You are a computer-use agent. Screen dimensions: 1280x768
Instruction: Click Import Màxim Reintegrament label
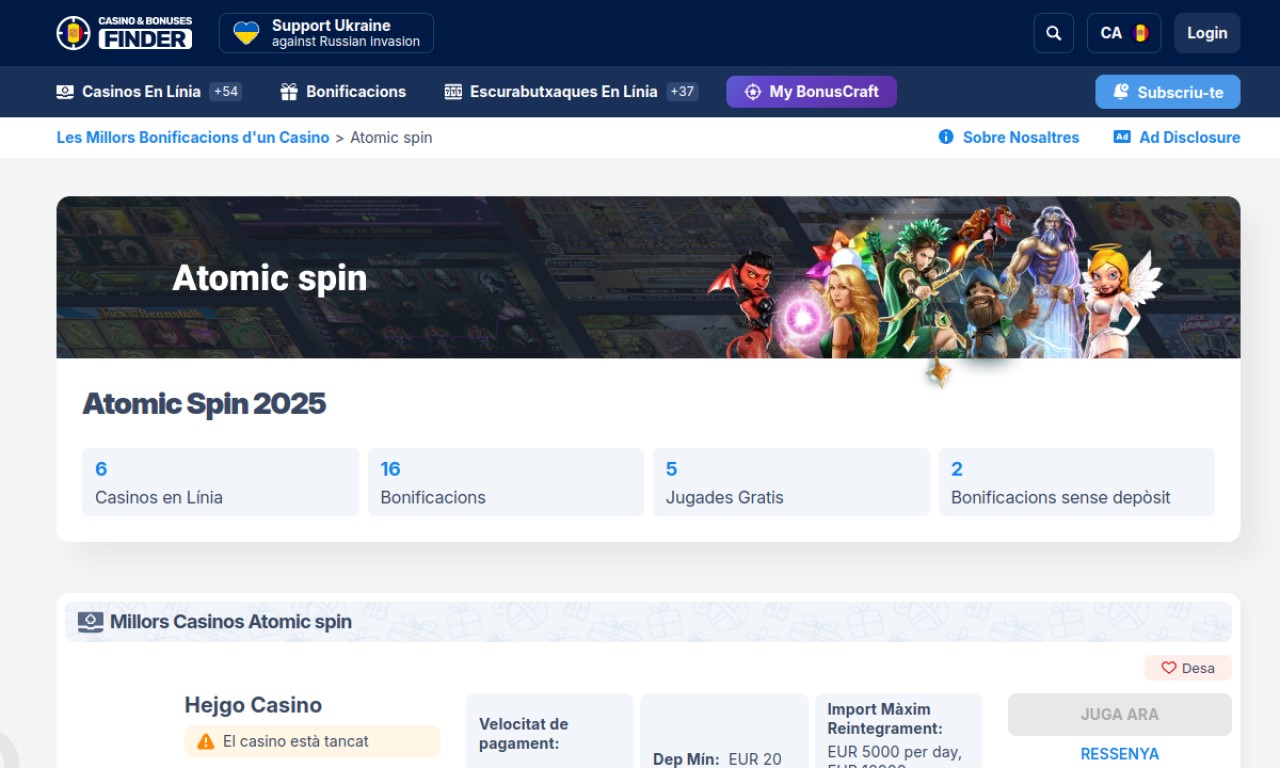(x=885, y=719)
